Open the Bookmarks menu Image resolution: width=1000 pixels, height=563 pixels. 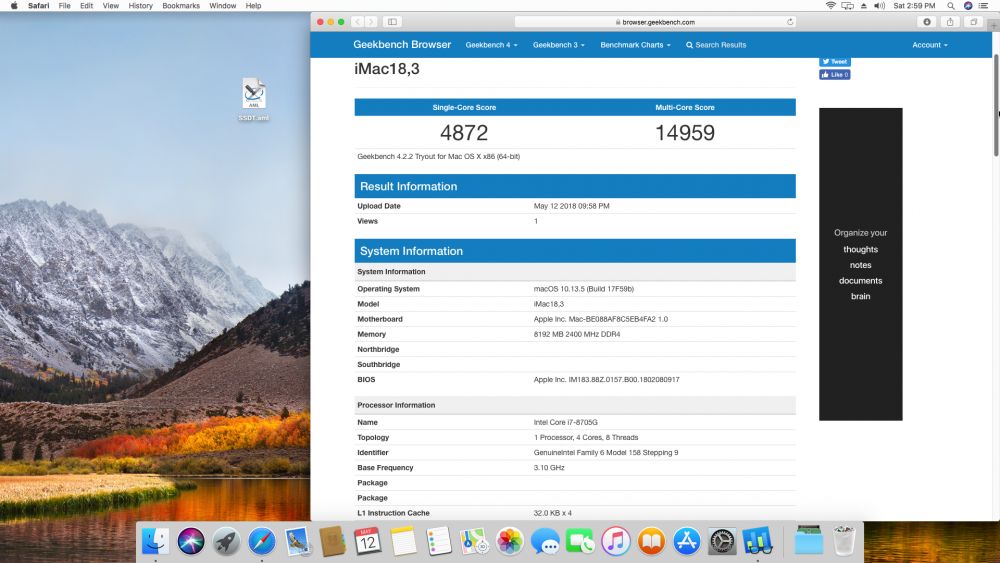tap(180, 6)
